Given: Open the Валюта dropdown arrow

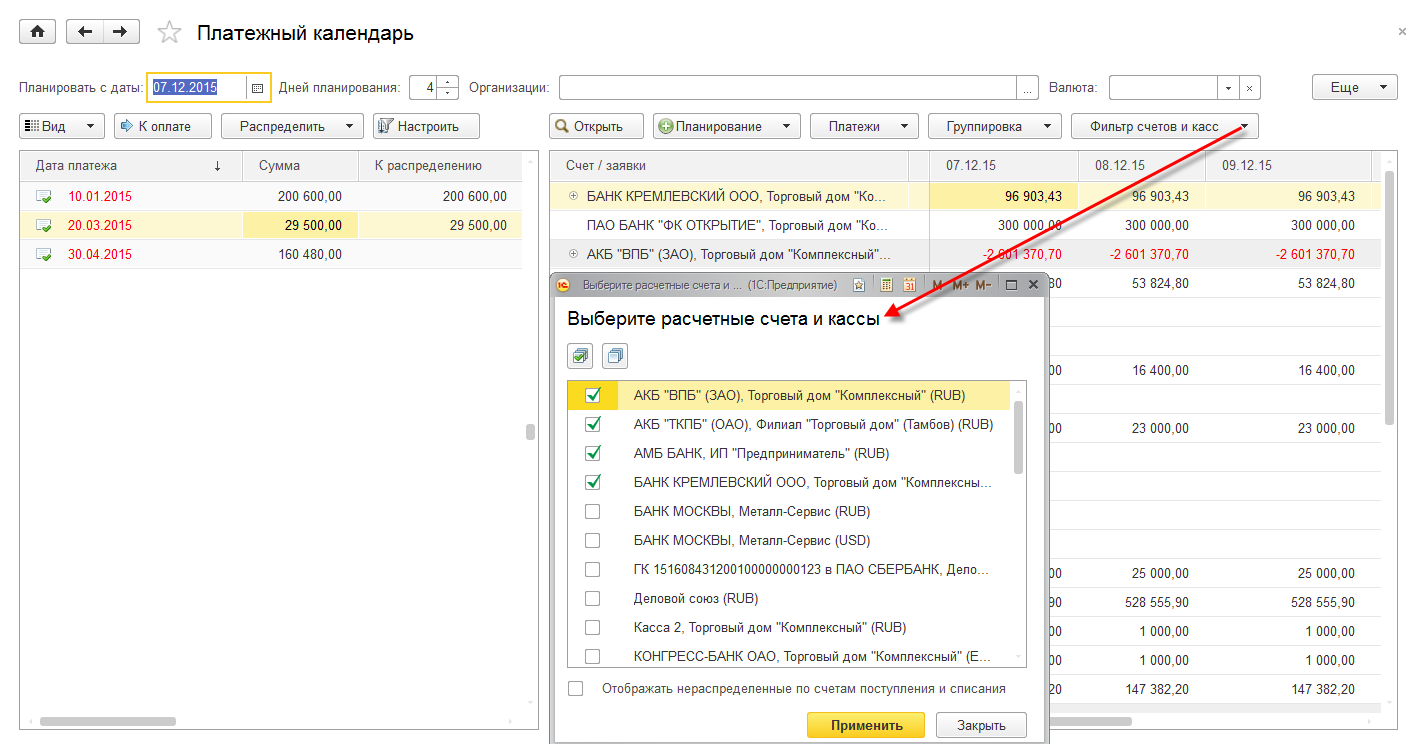Looking at the screenshot, I should click(x=1228, y=88).
